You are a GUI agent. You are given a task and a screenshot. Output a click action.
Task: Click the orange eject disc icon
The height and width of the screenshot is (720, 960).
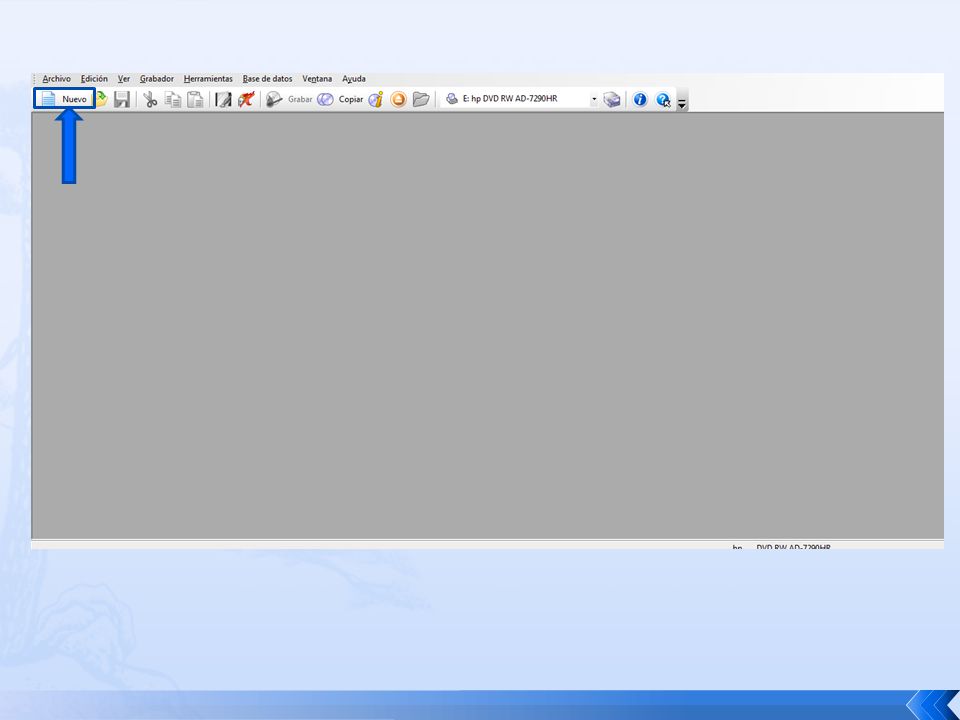(399, 99)
